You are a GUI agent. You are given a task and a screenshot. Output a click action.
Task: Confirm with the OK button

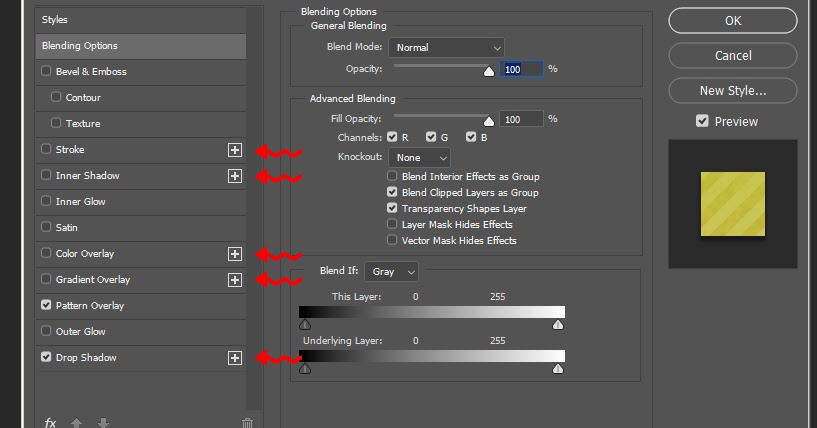point(733,21)
